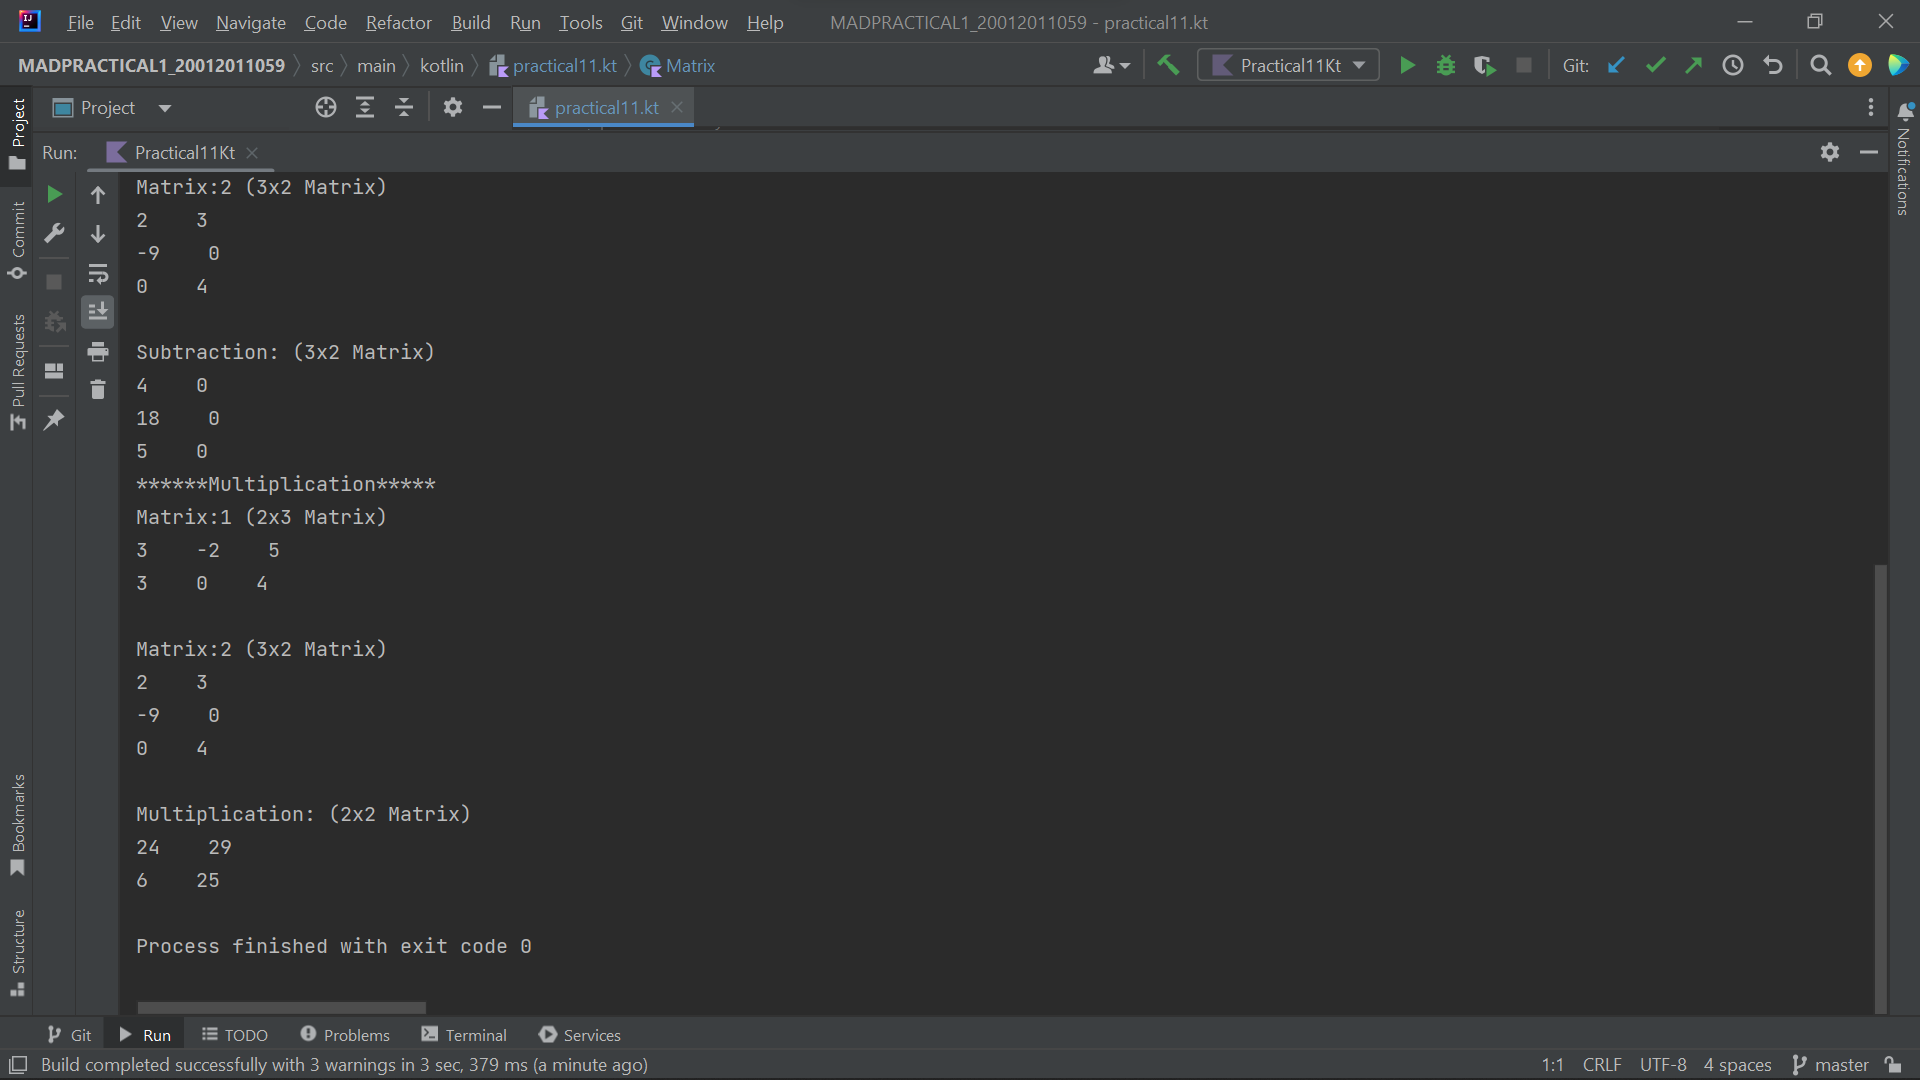Open the Navigate menu
The image size is (1920, 1080).
pos(250,22)
